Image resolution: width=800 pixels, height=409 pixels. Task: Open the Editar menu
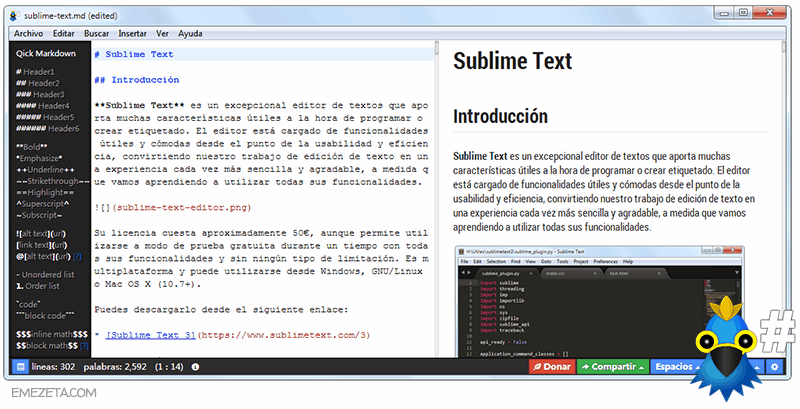pos(63,34)
